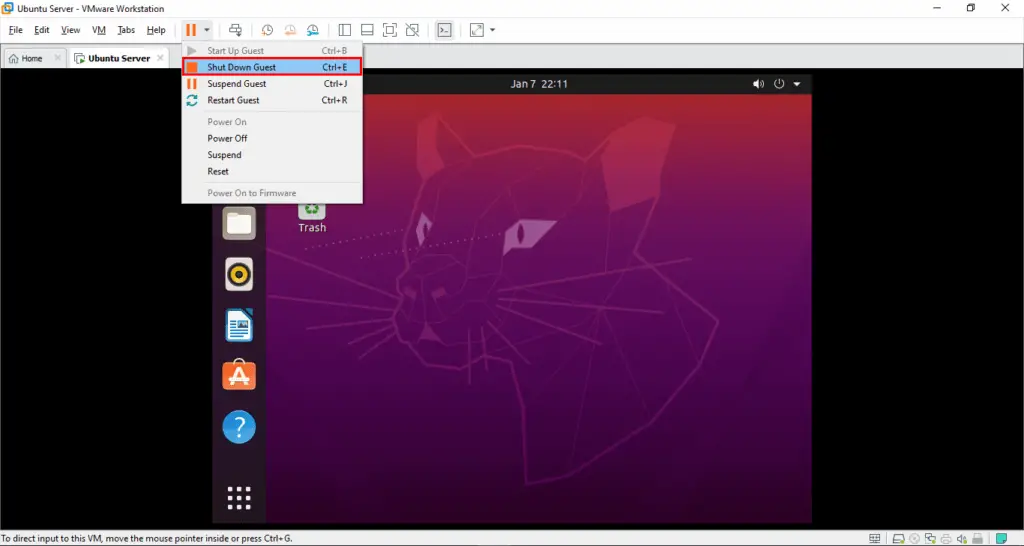Open the Snapshot Manager wrench-clock icon

[x=313, y=30]
